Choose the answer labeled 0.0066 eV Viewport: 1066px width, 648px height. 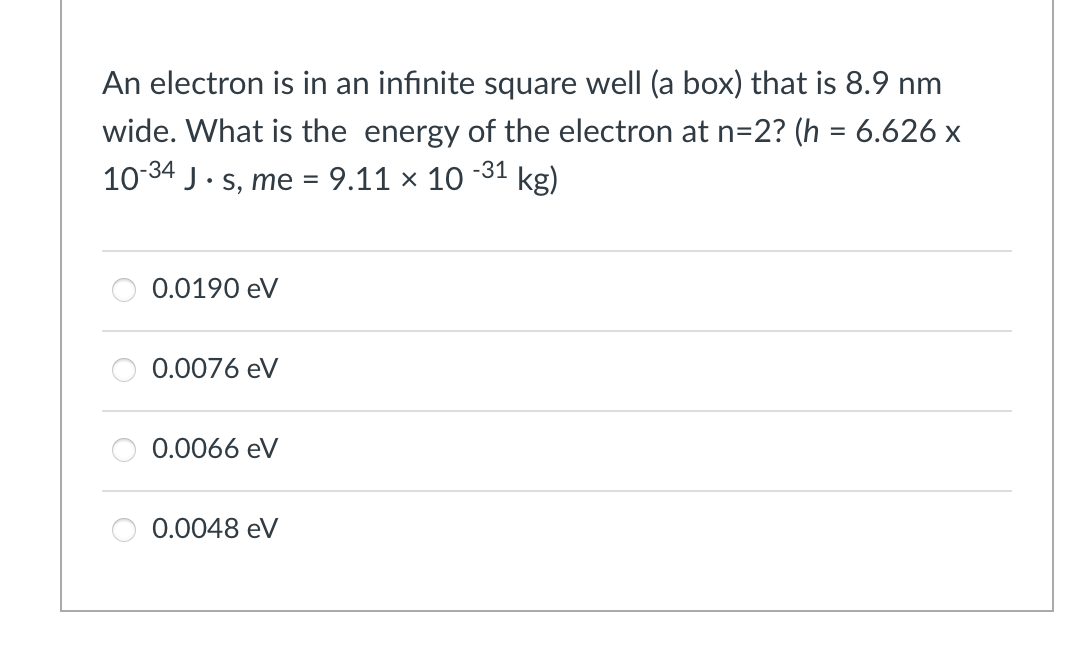(x=215, y=450)
